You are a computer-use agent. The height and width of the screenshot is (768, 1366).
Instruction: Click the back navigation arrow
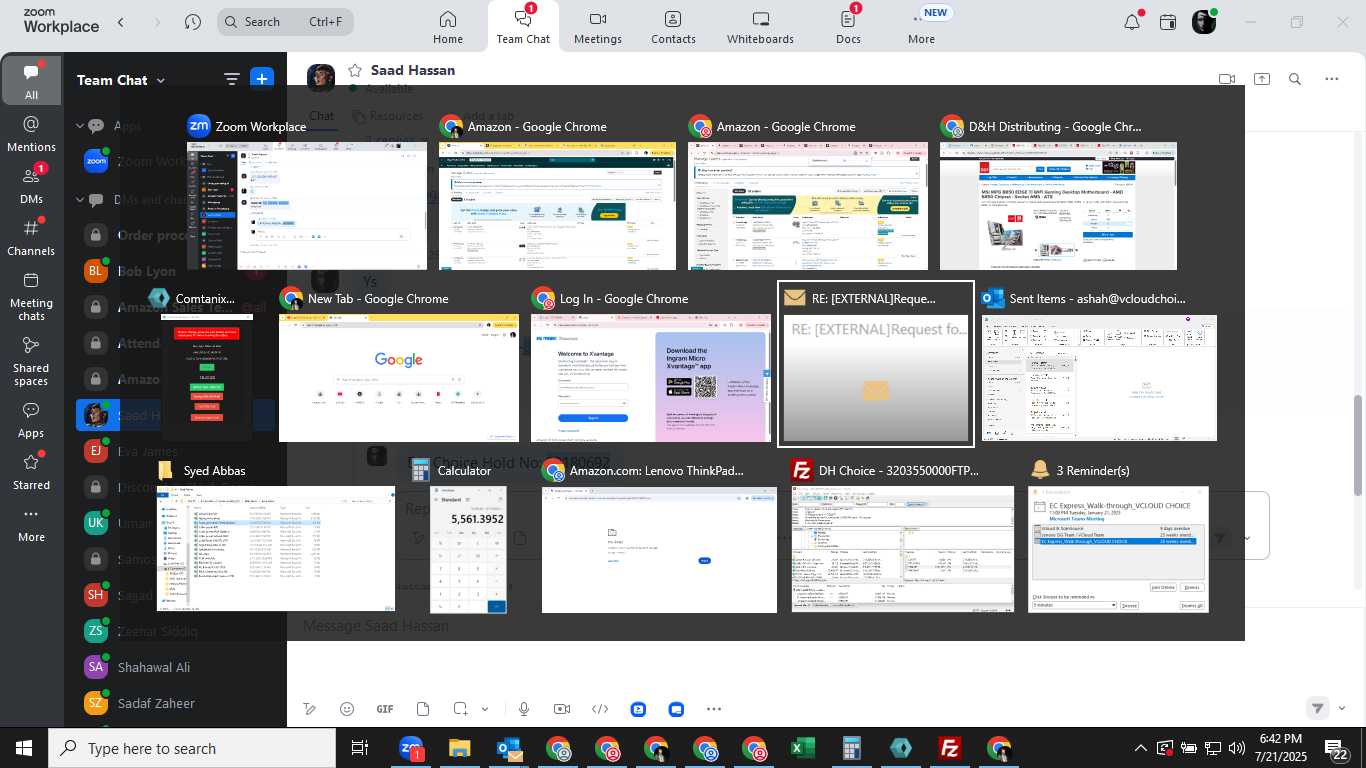pyautogui.click(x=121, y=22)
